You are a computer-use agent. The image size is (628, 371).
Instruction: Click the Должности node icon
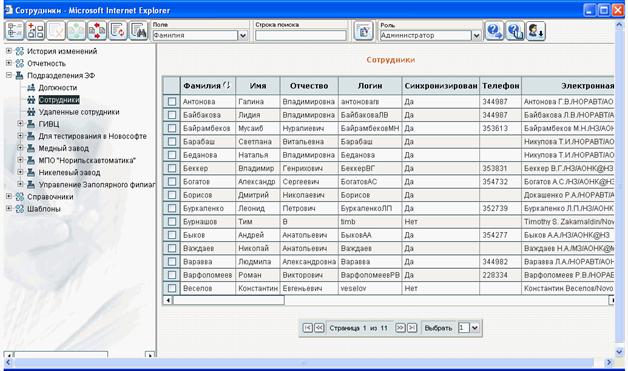pos(31,87)
